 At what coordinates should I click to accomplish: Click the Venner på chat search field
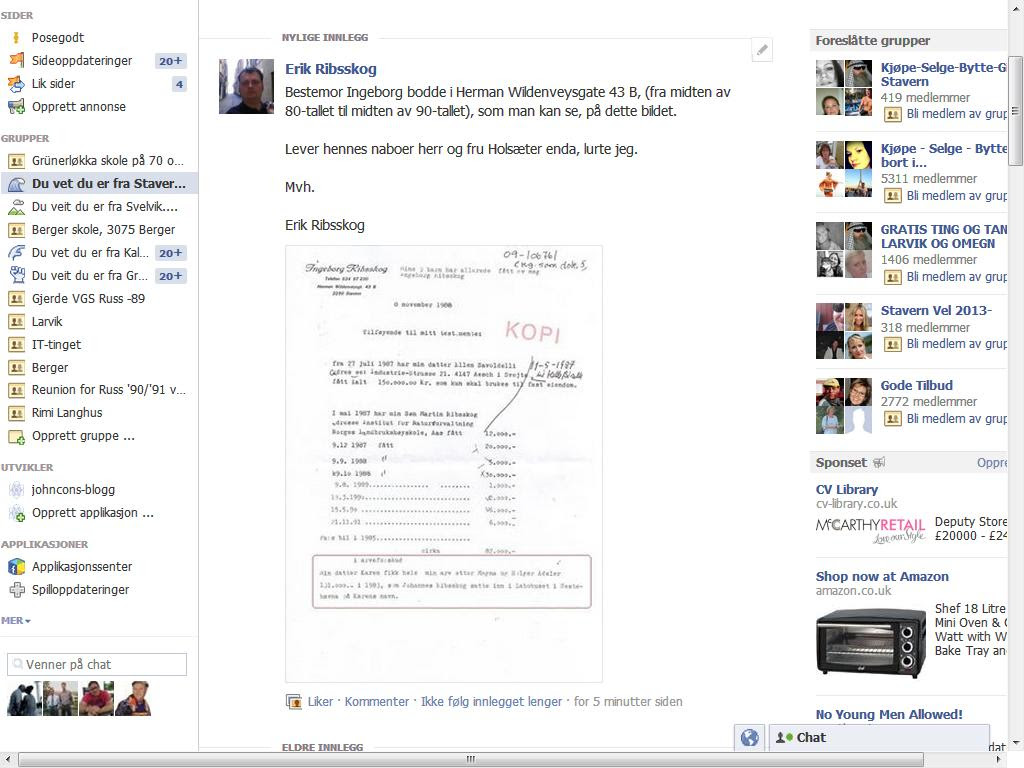97,664
